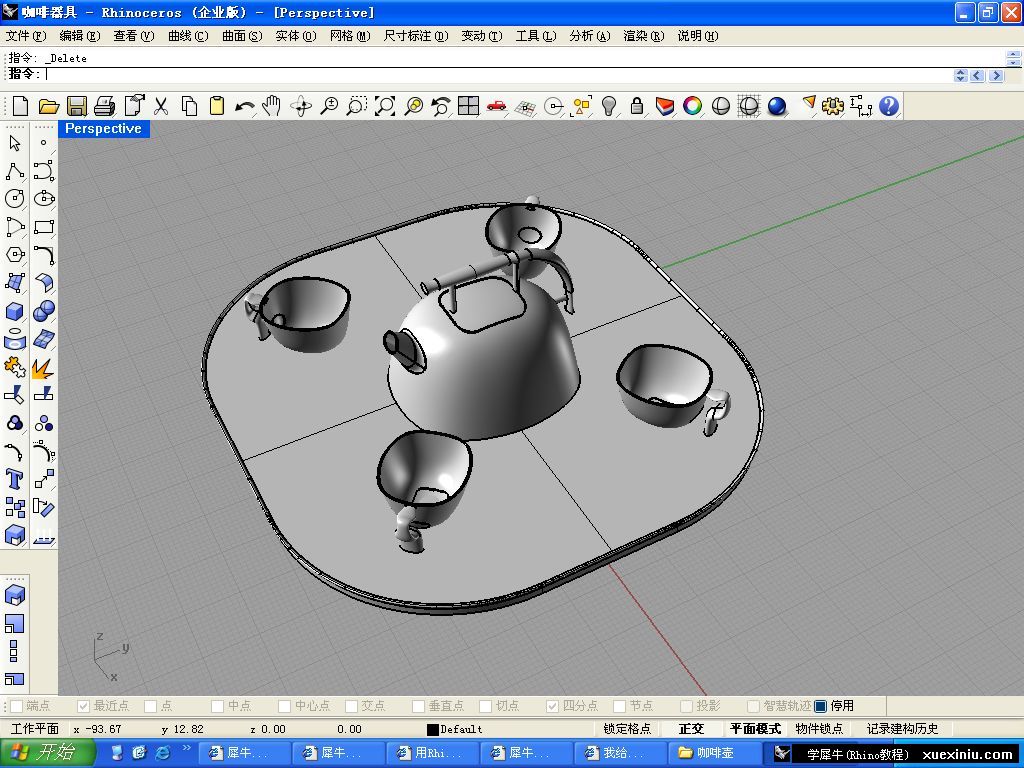
Task: Enable the 交点 object snap checkbox
Action: click(x=351, y=706)
